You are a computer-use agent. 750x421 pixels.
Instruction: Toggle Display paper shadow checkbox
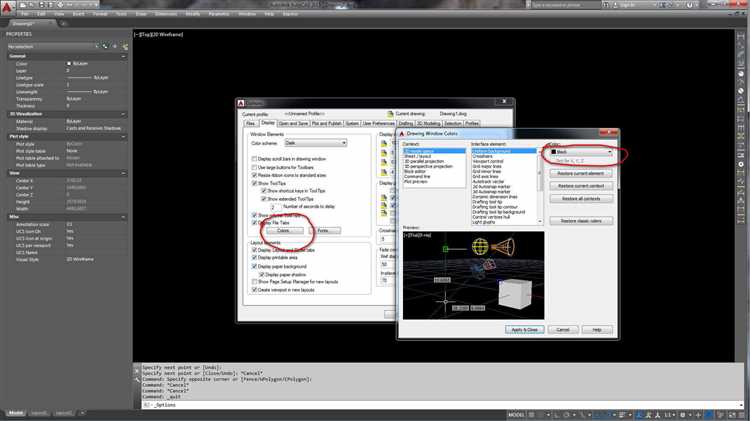[x=262, y=275]
